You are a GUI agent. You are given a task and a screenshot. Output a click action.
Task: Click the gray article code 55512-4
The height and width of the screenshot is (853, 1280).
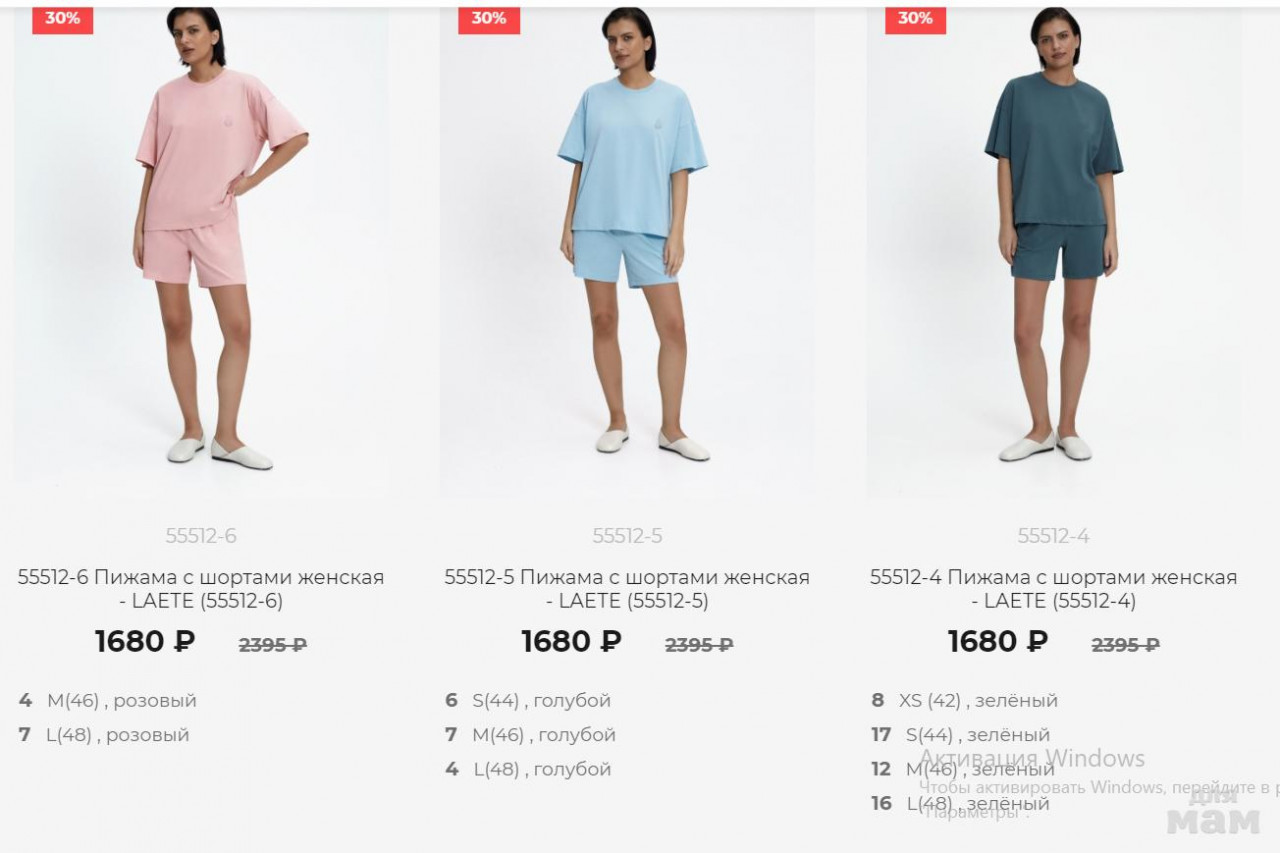1054,536
